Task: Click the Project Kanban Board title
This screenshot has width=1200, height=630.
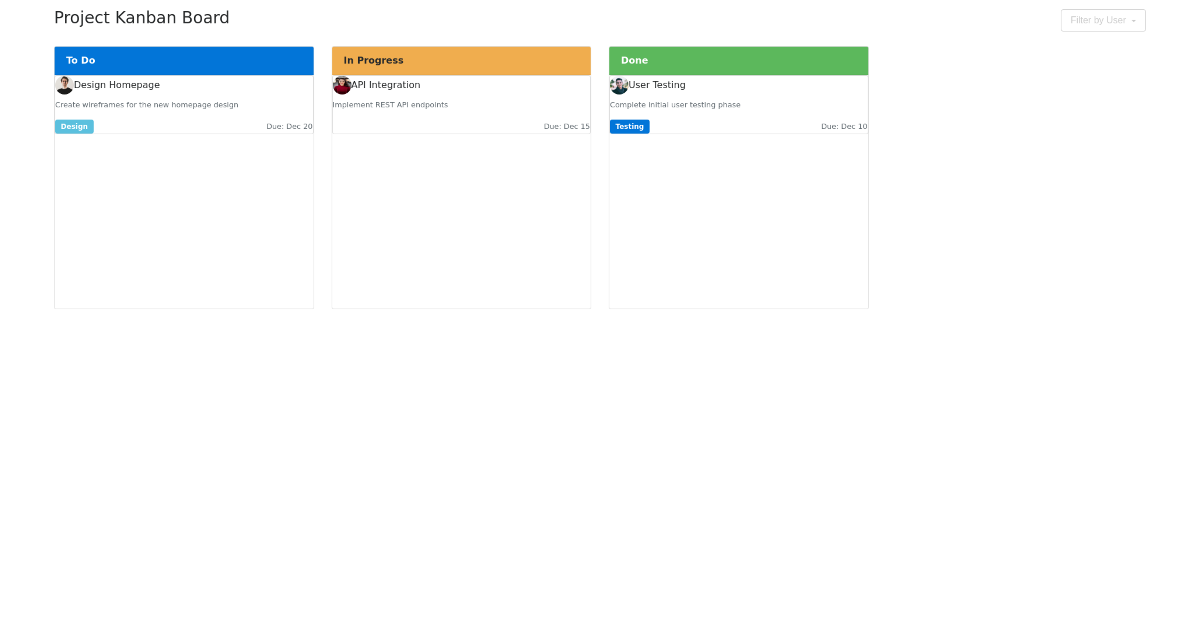Action: pos(142,17)
